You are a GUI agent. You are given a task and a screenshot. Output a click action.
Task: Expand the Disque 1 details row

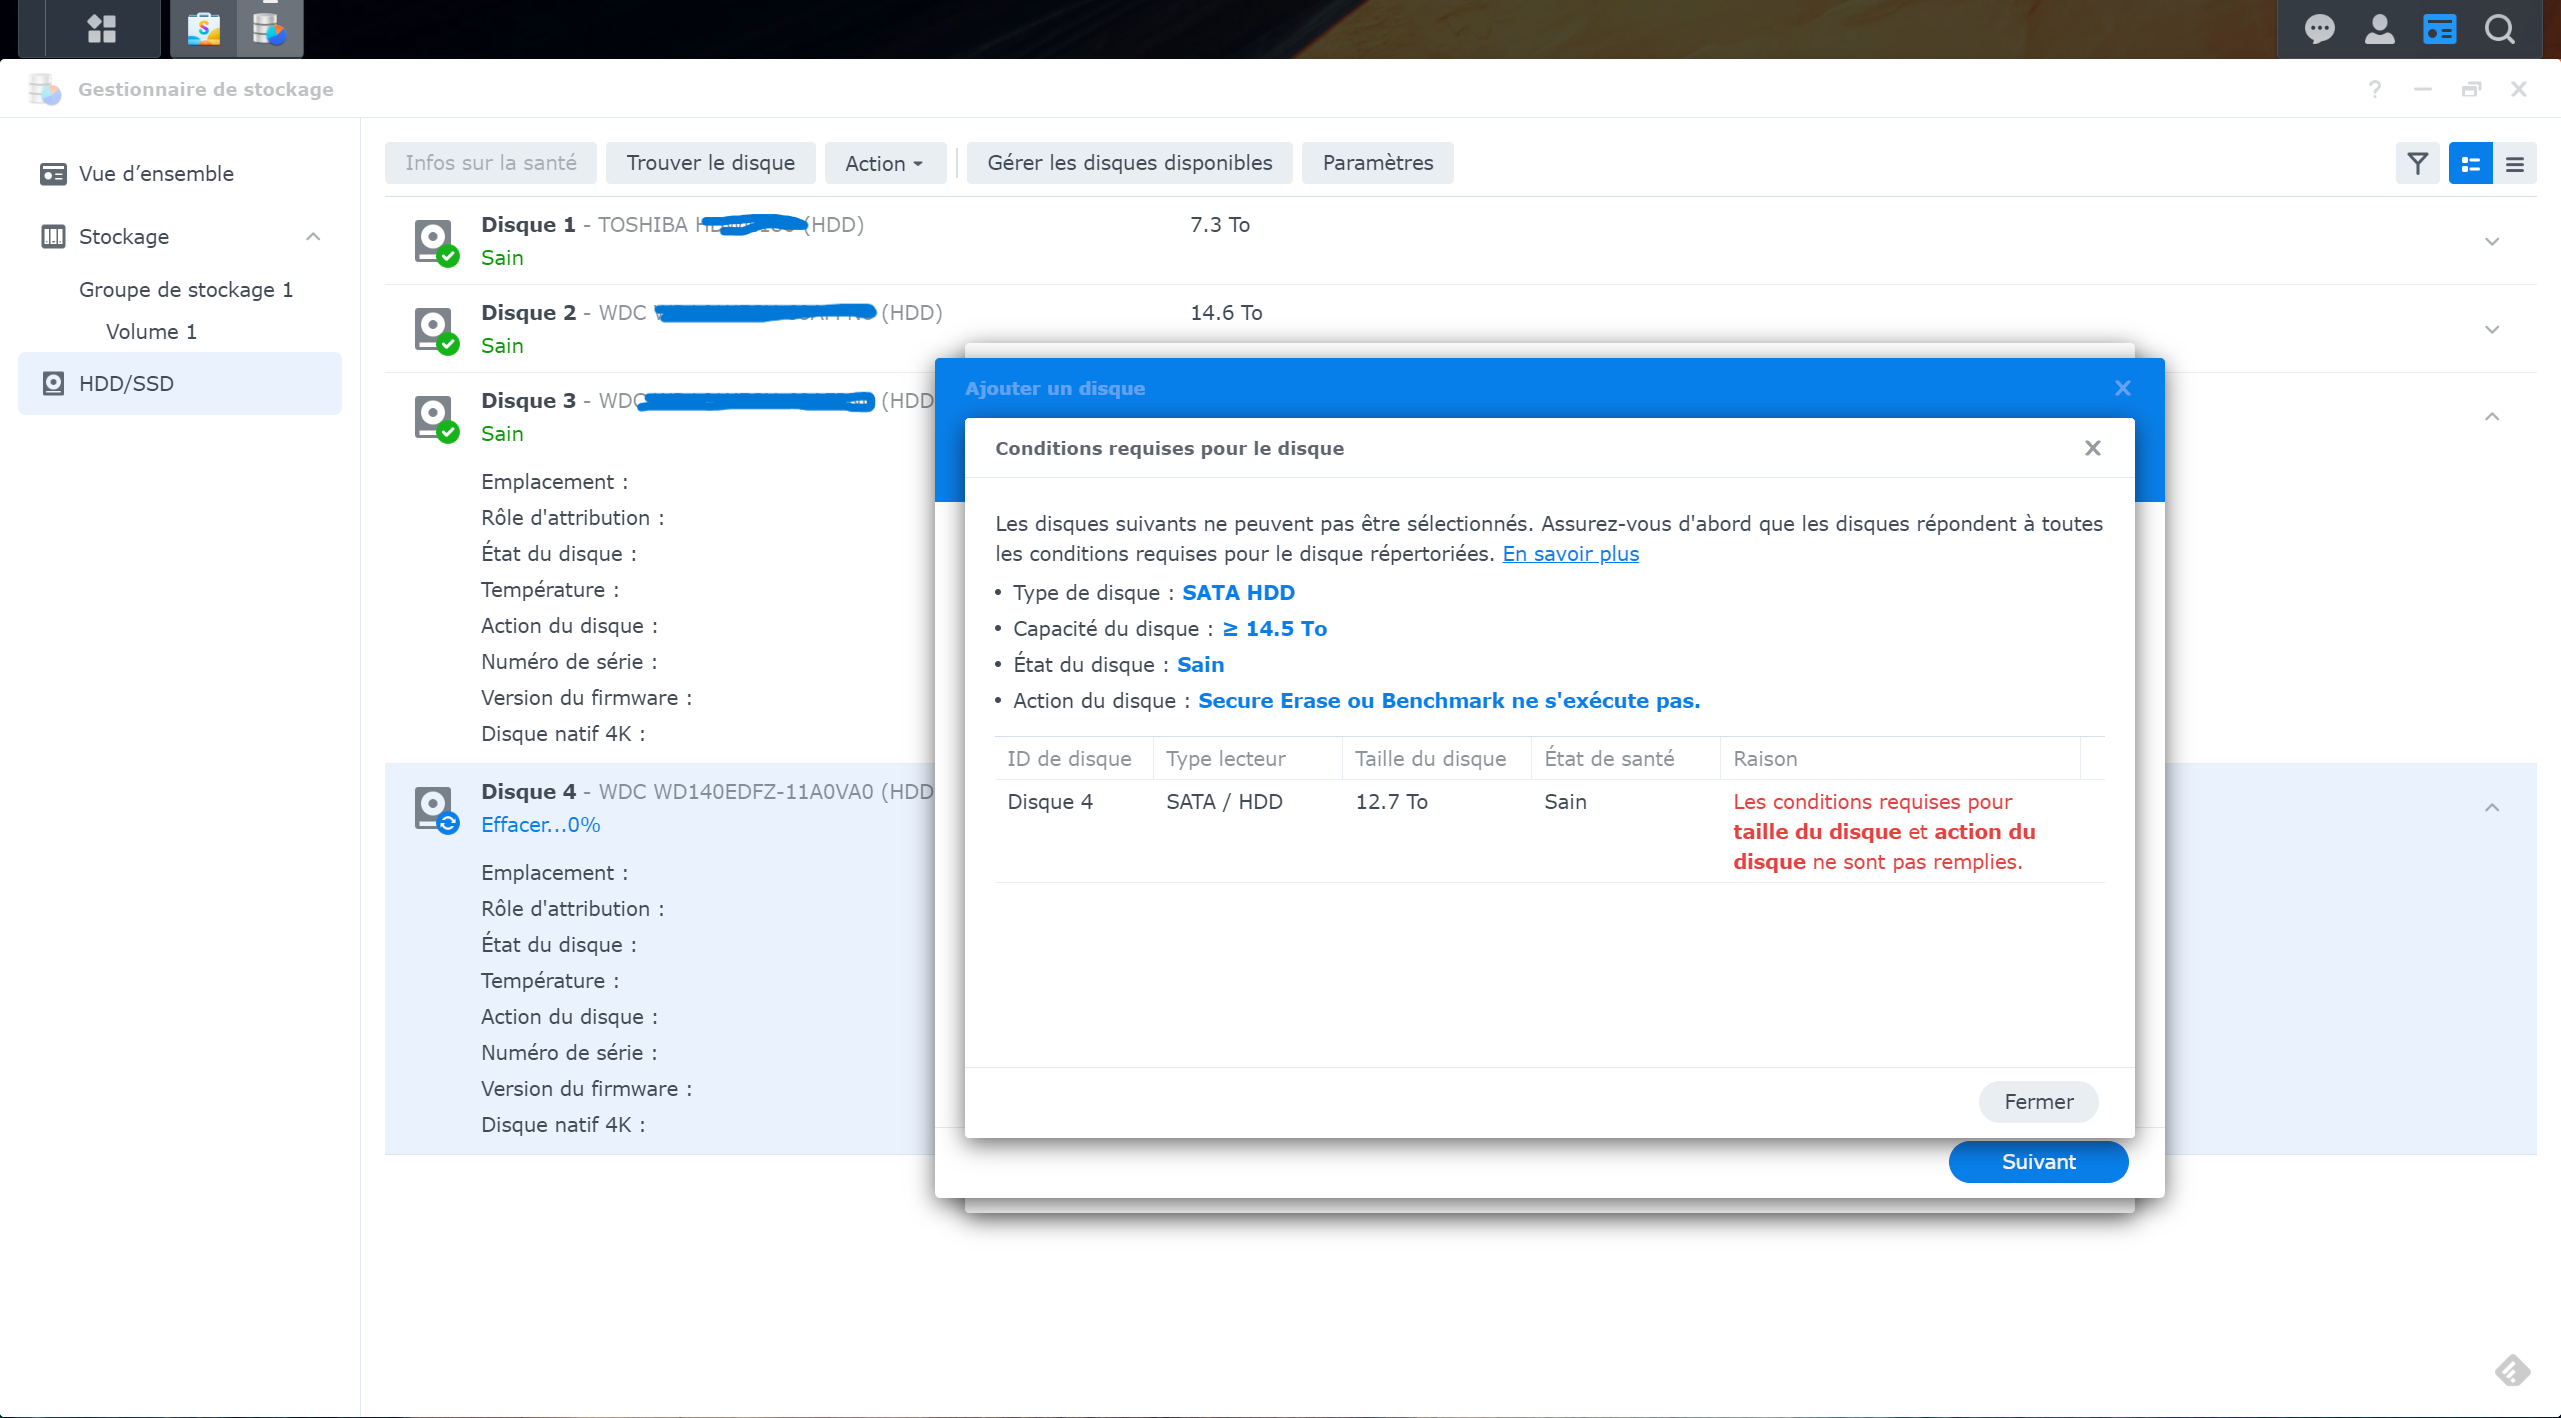(2491, 241)
